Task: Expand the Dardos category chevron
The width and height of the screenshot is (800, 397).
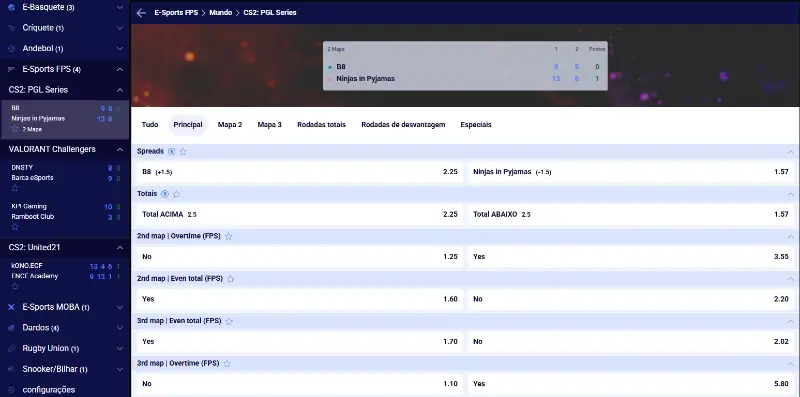Action: click(120, 328)
